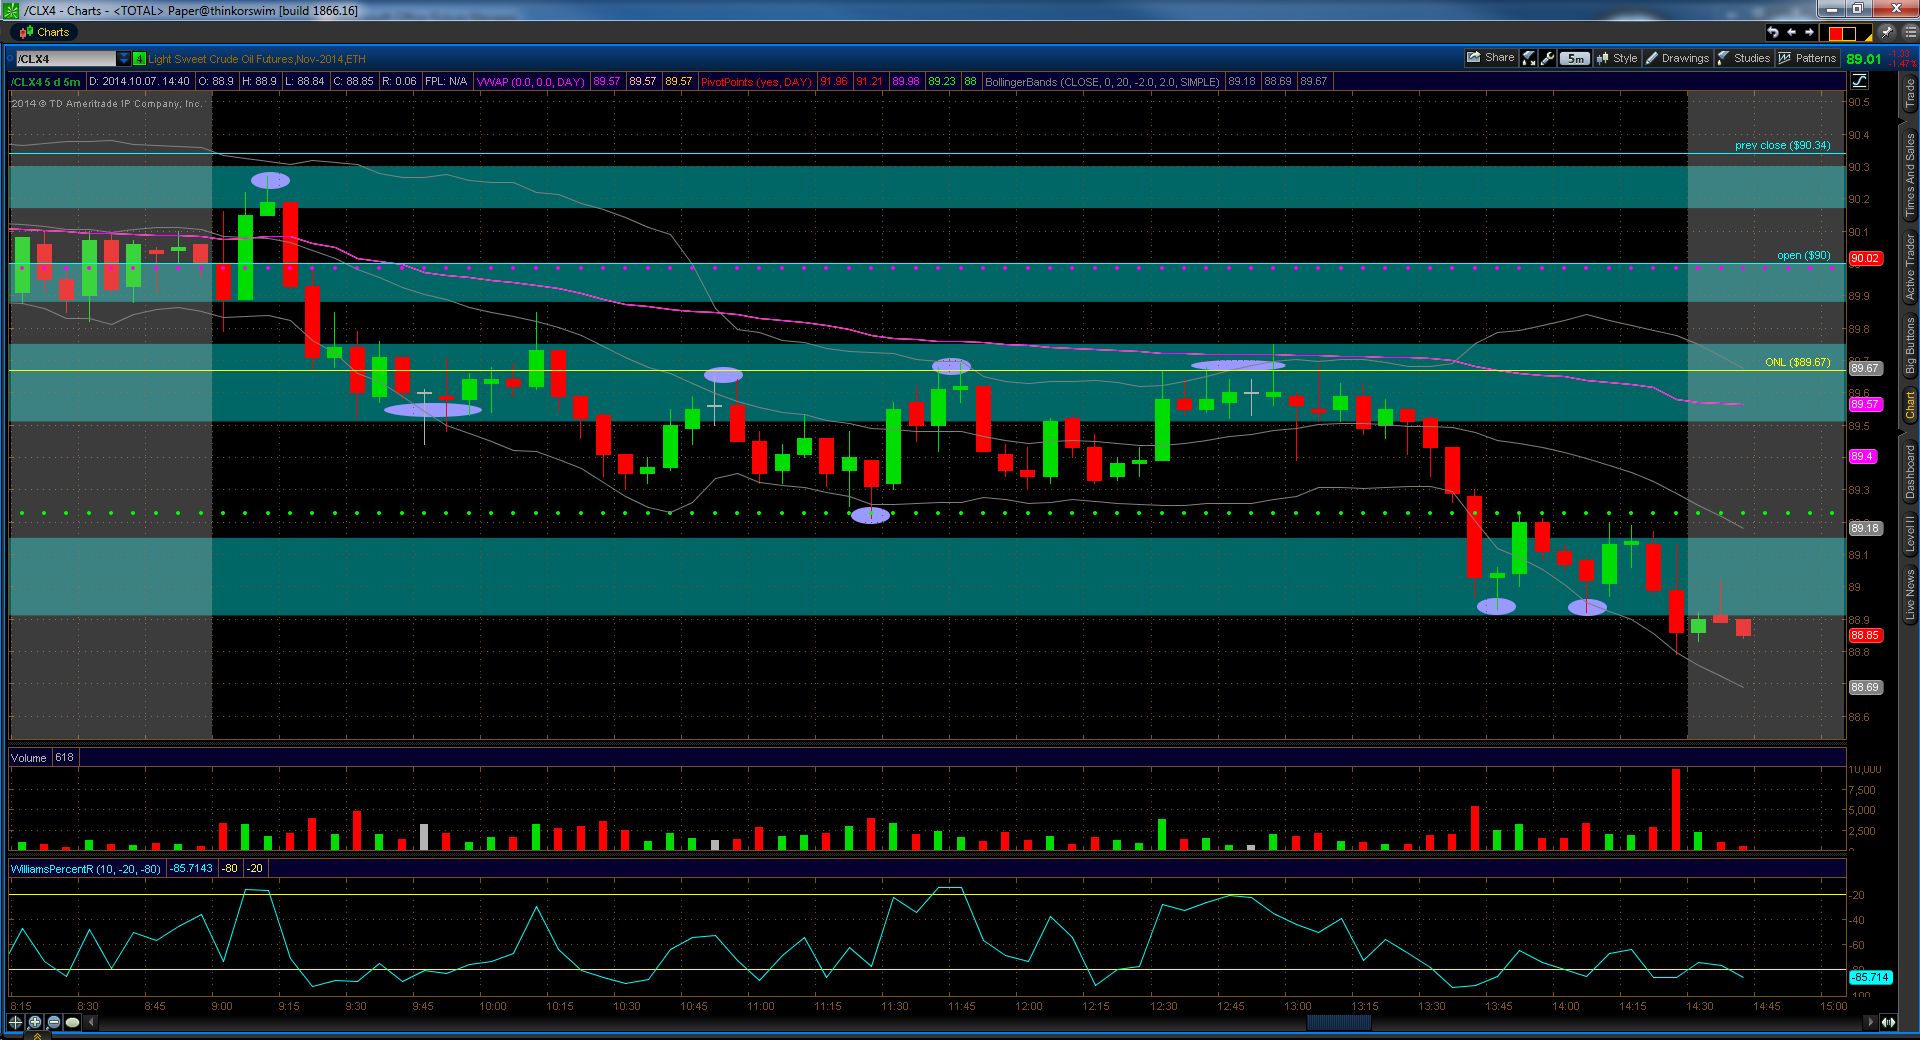Click the forward arrow icon
The image size is (1920, 1040).
click(1809, 33)
